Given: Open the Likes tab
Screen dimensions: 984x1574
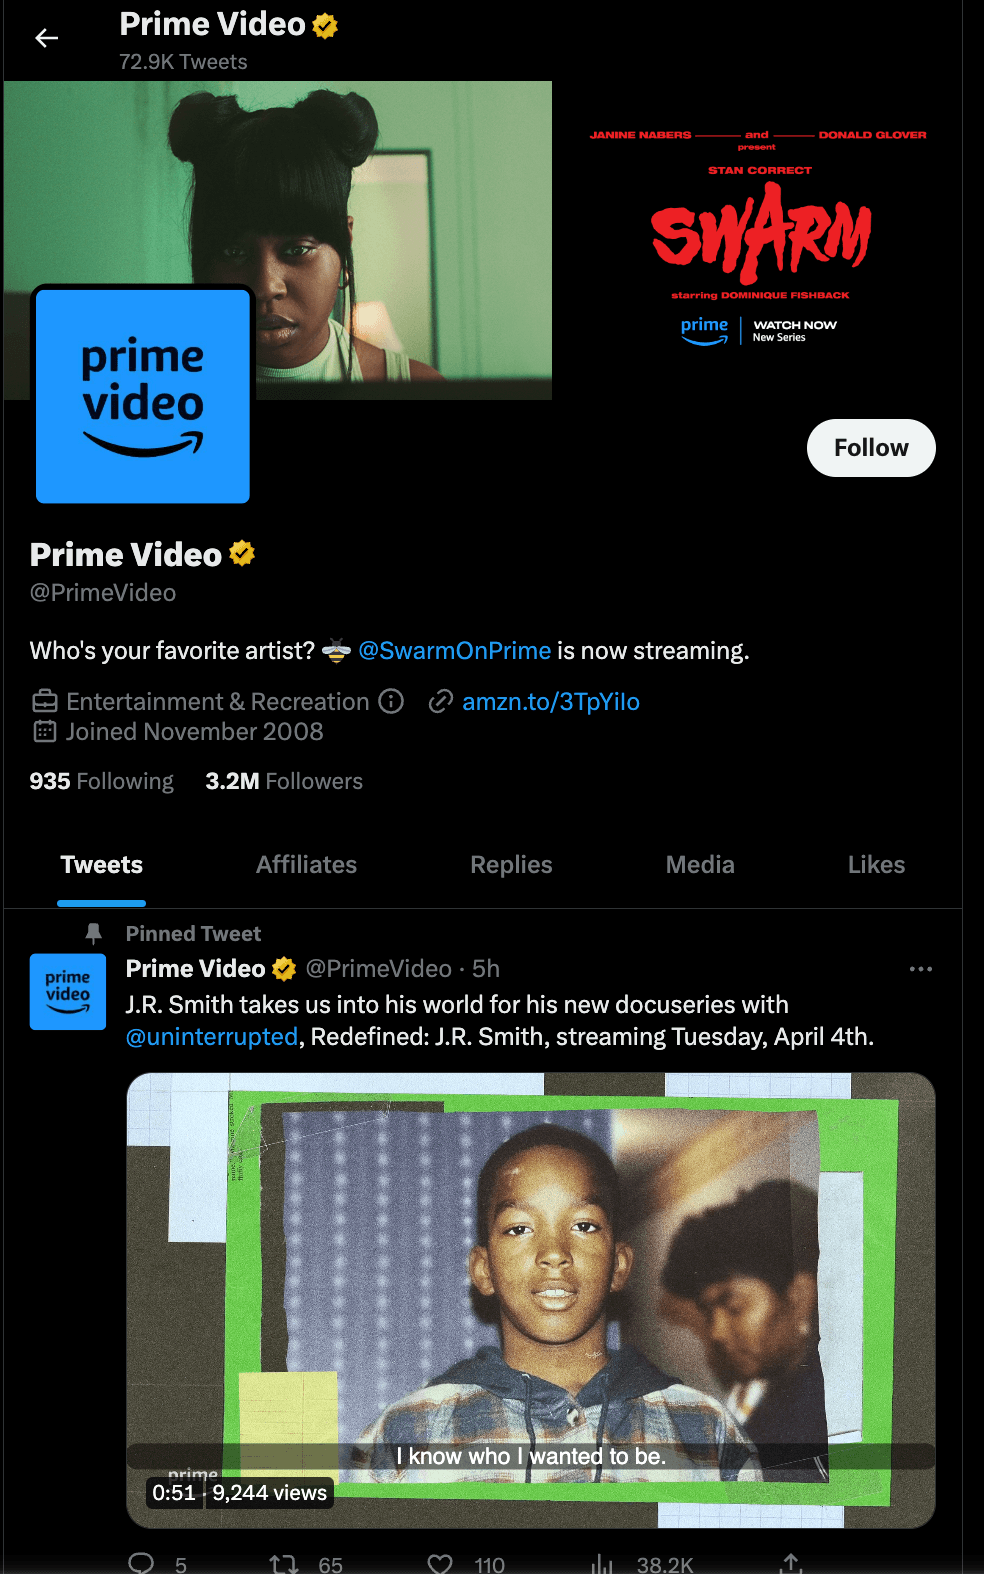Looking at the screenshot, I should (876, 865).
